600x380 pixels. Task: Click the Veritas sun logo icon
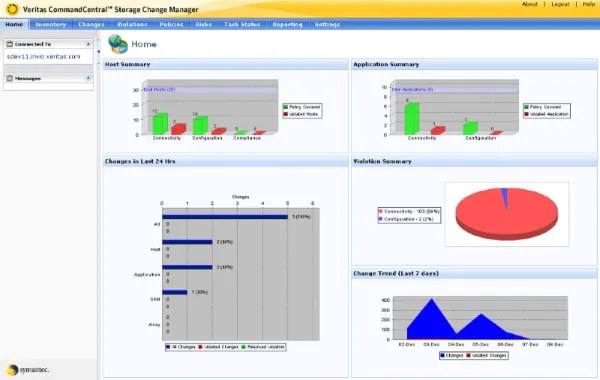[12, 9]
